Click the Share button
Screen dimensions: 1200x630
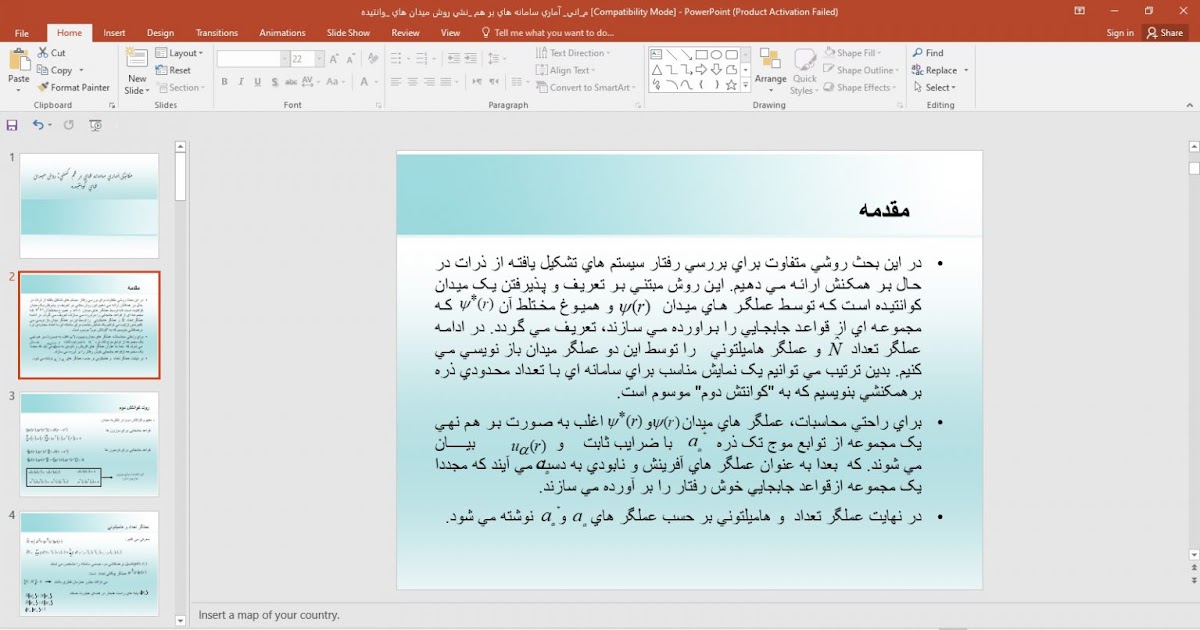pos(1166,33)
